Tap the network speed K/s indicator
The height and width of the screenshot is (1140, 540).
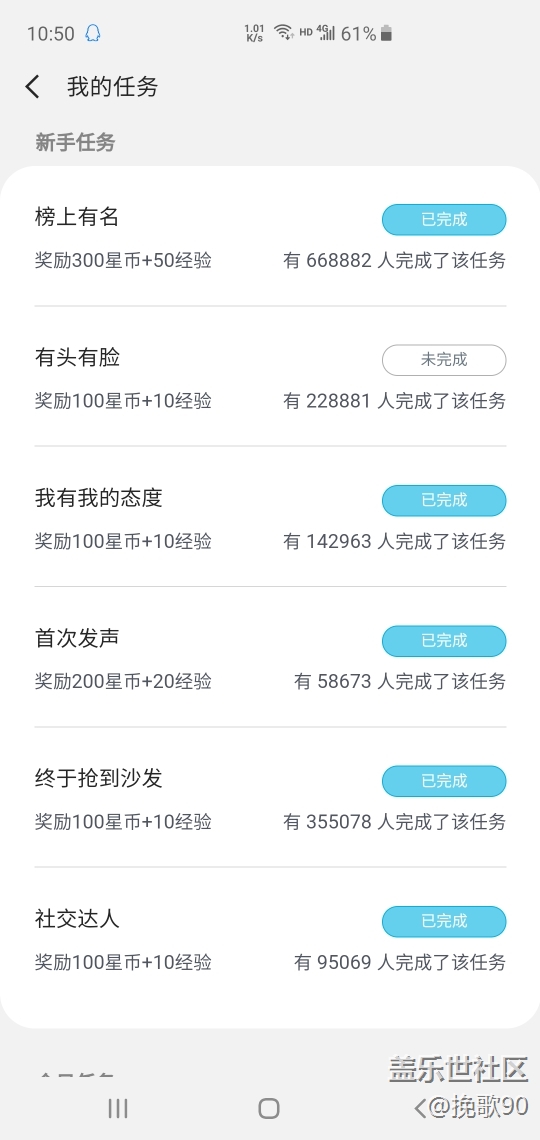coord(254,33)
